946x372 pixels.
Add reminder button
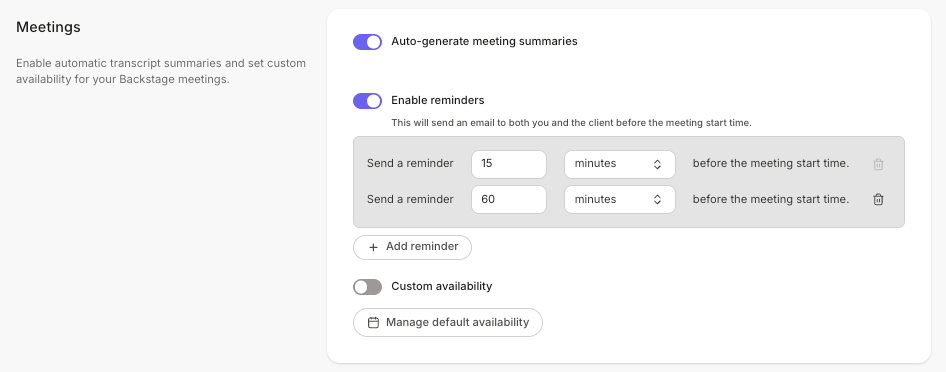[x=412, y=247]
